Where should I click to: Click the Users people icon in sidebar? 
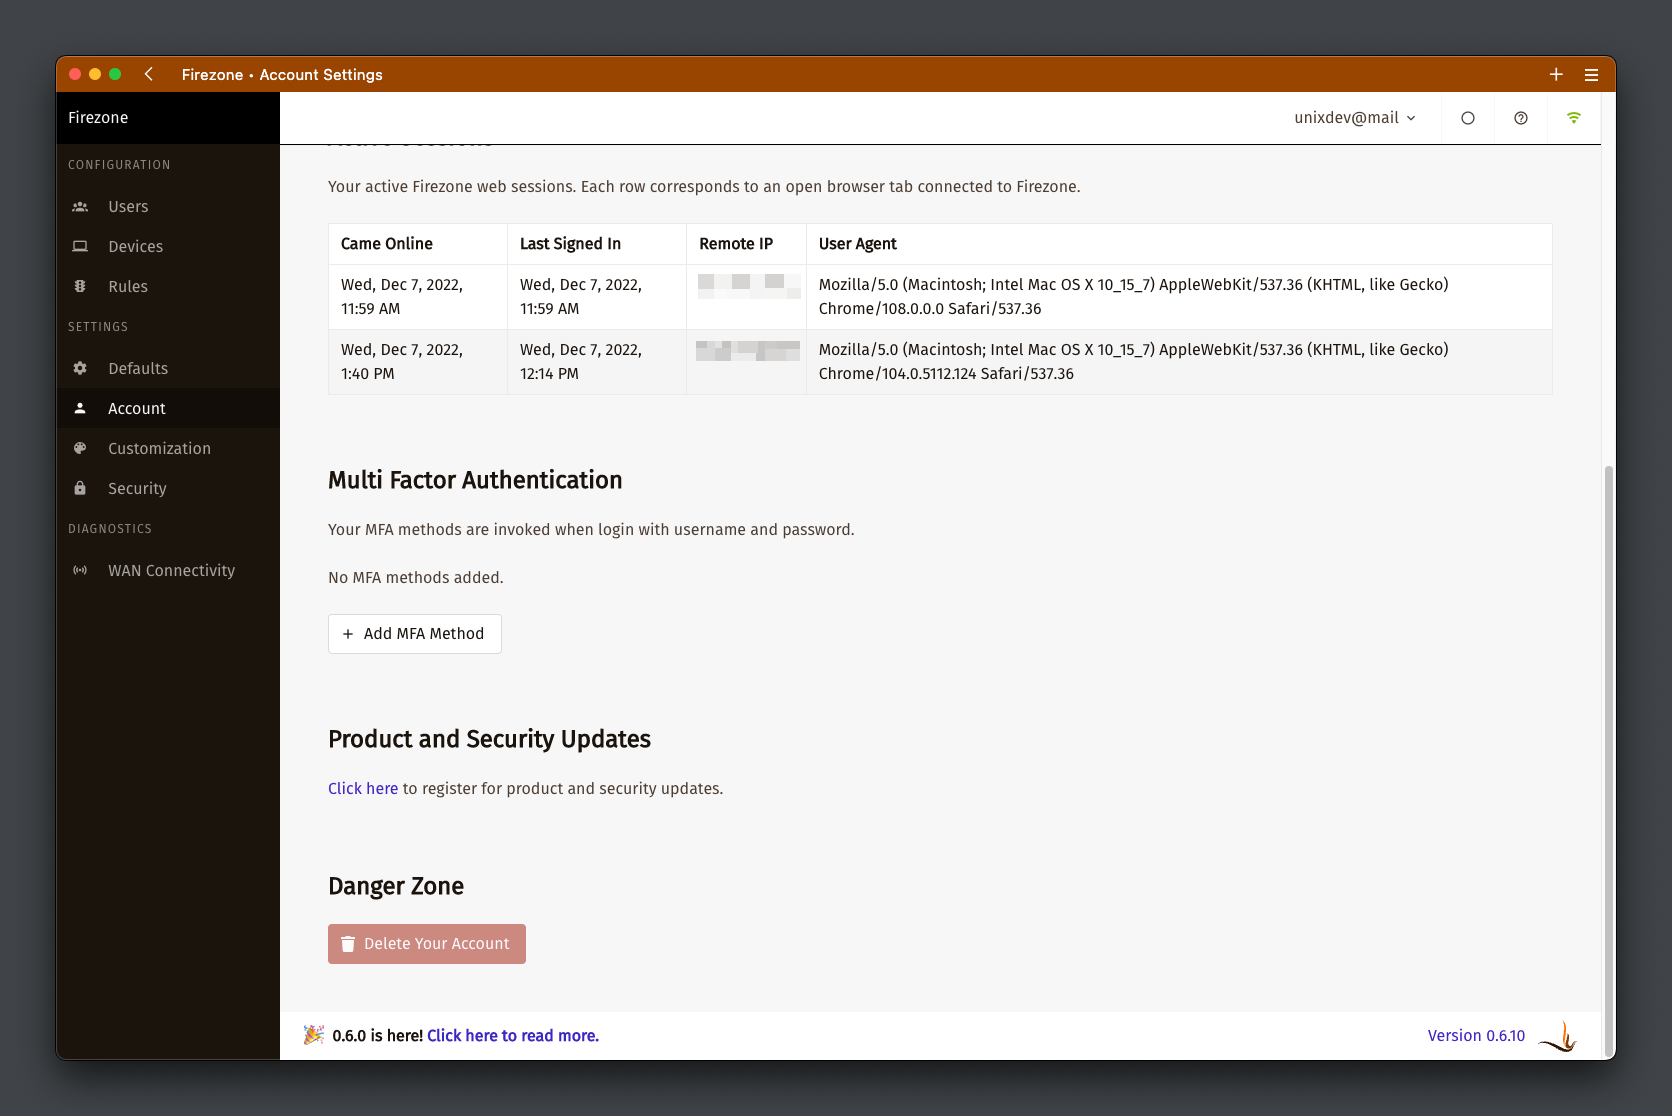pos(80,207)
